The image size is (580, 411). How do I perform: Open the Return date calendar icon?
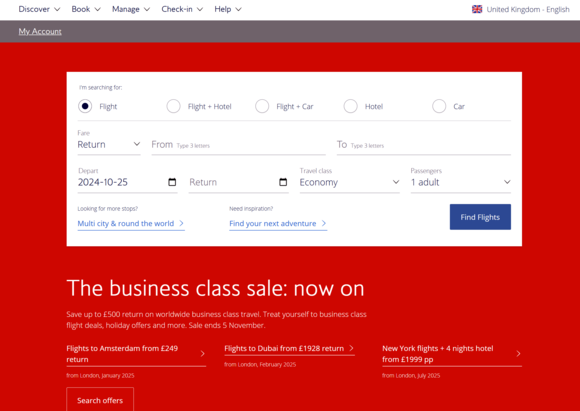tap(283, 182)
